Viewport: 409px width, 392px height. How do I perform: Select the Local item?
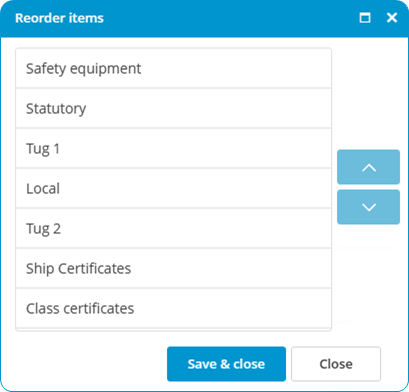(x=173, y=188)
